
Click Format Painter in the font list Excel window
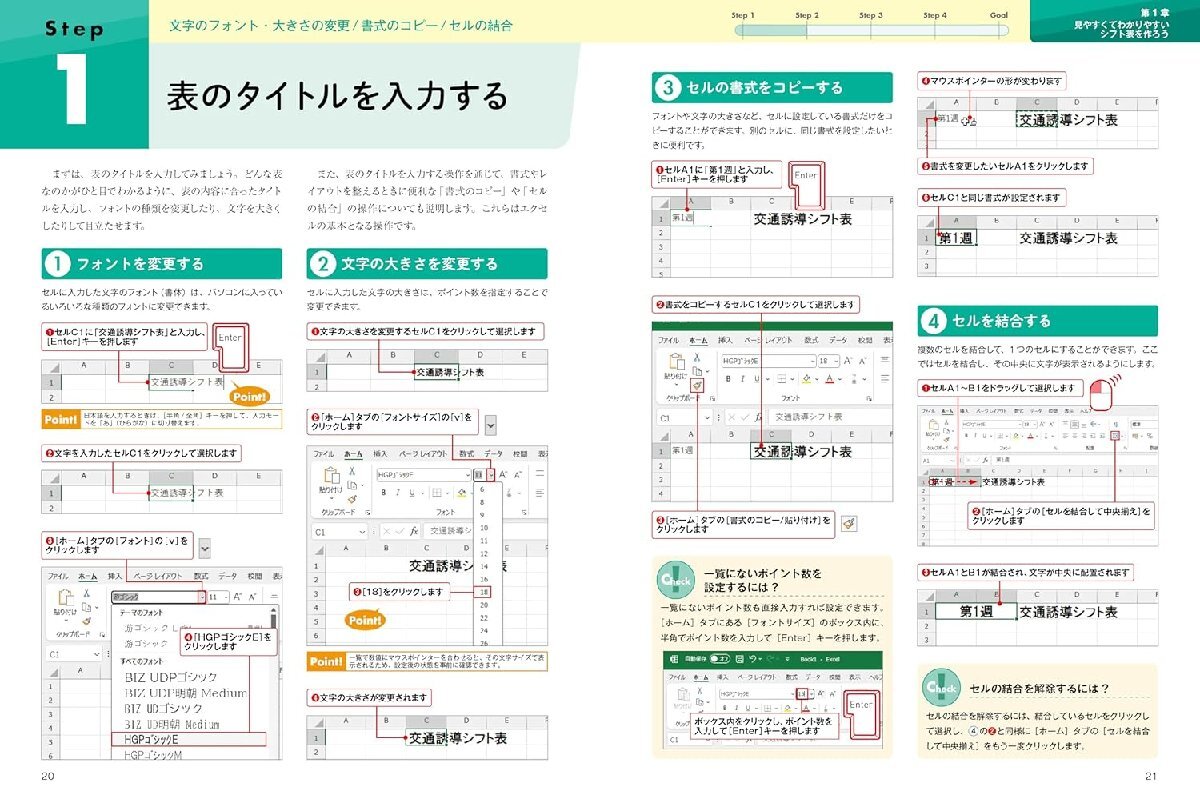pyautogui.click(x=86, y=621)
